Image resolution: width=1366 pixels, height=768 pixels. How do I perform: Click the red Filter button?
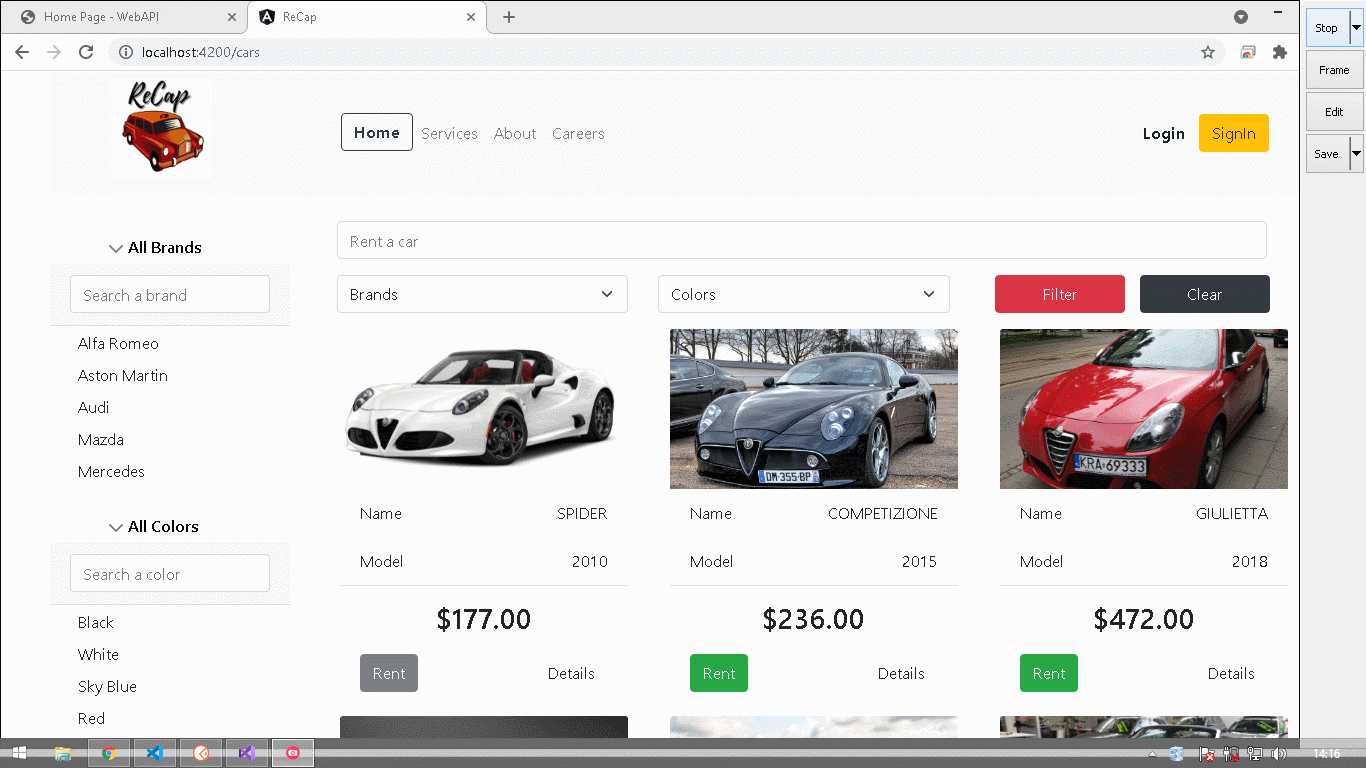click(1060, 294)
